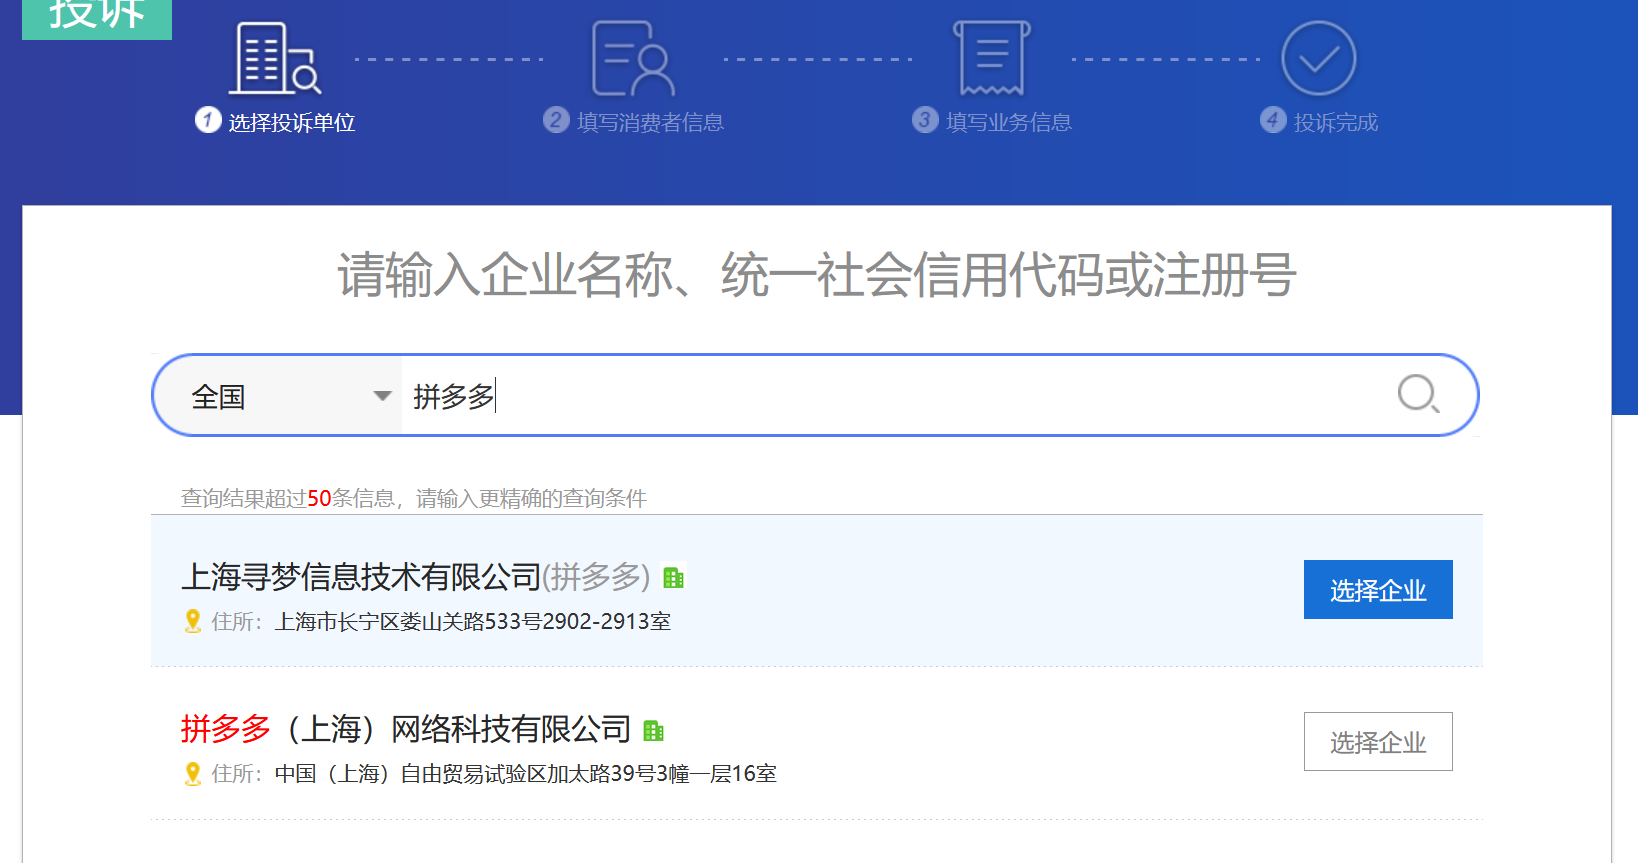Image resolution: width=1638 pixels, height=863 pixels.
Task: Click step label 填写业务信息
Action: pyautogui.click(x=1009, y=122)
